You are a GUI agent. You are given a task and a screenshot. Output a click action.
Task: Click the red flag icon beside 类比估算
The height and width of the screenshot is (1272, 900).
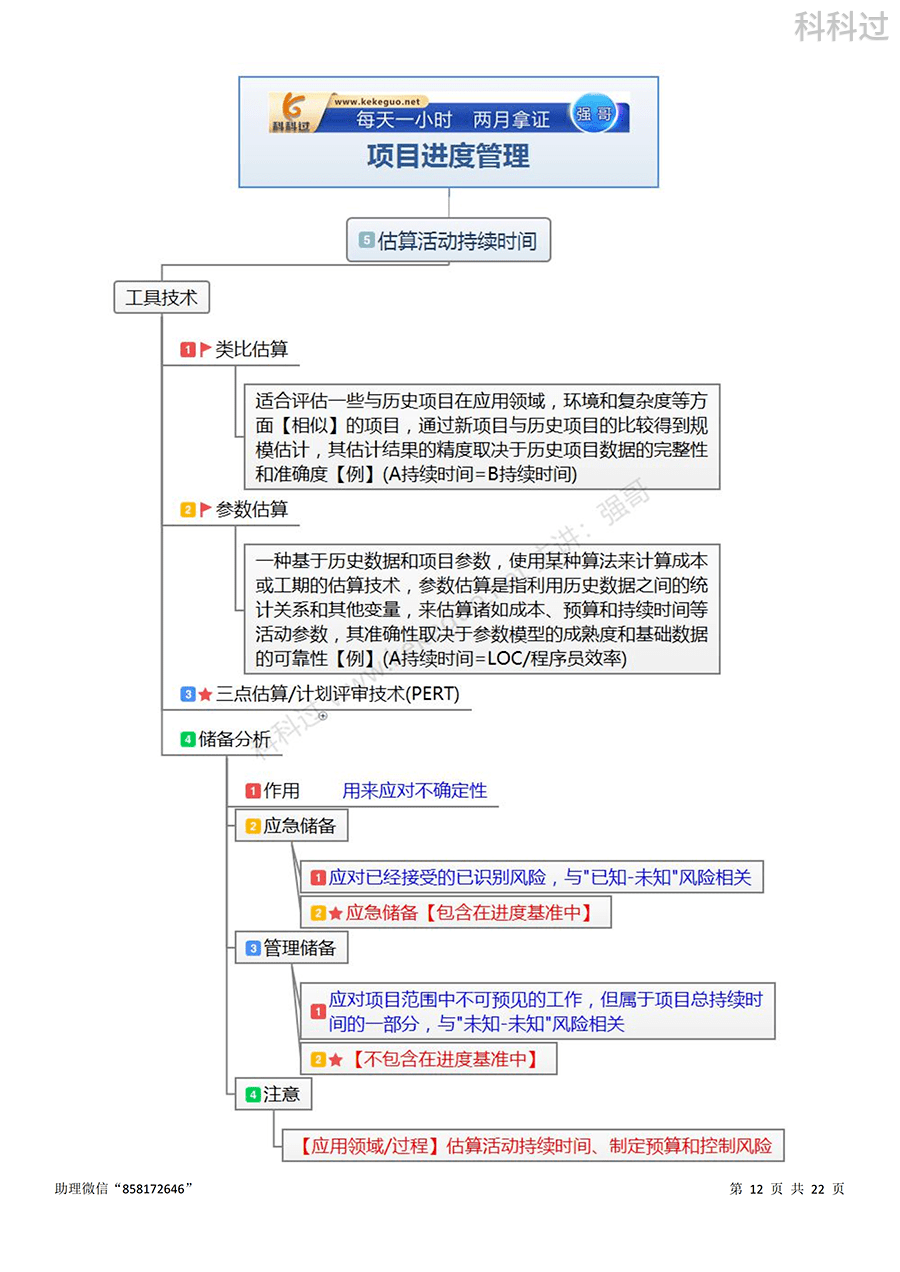(x=206, y=349)
